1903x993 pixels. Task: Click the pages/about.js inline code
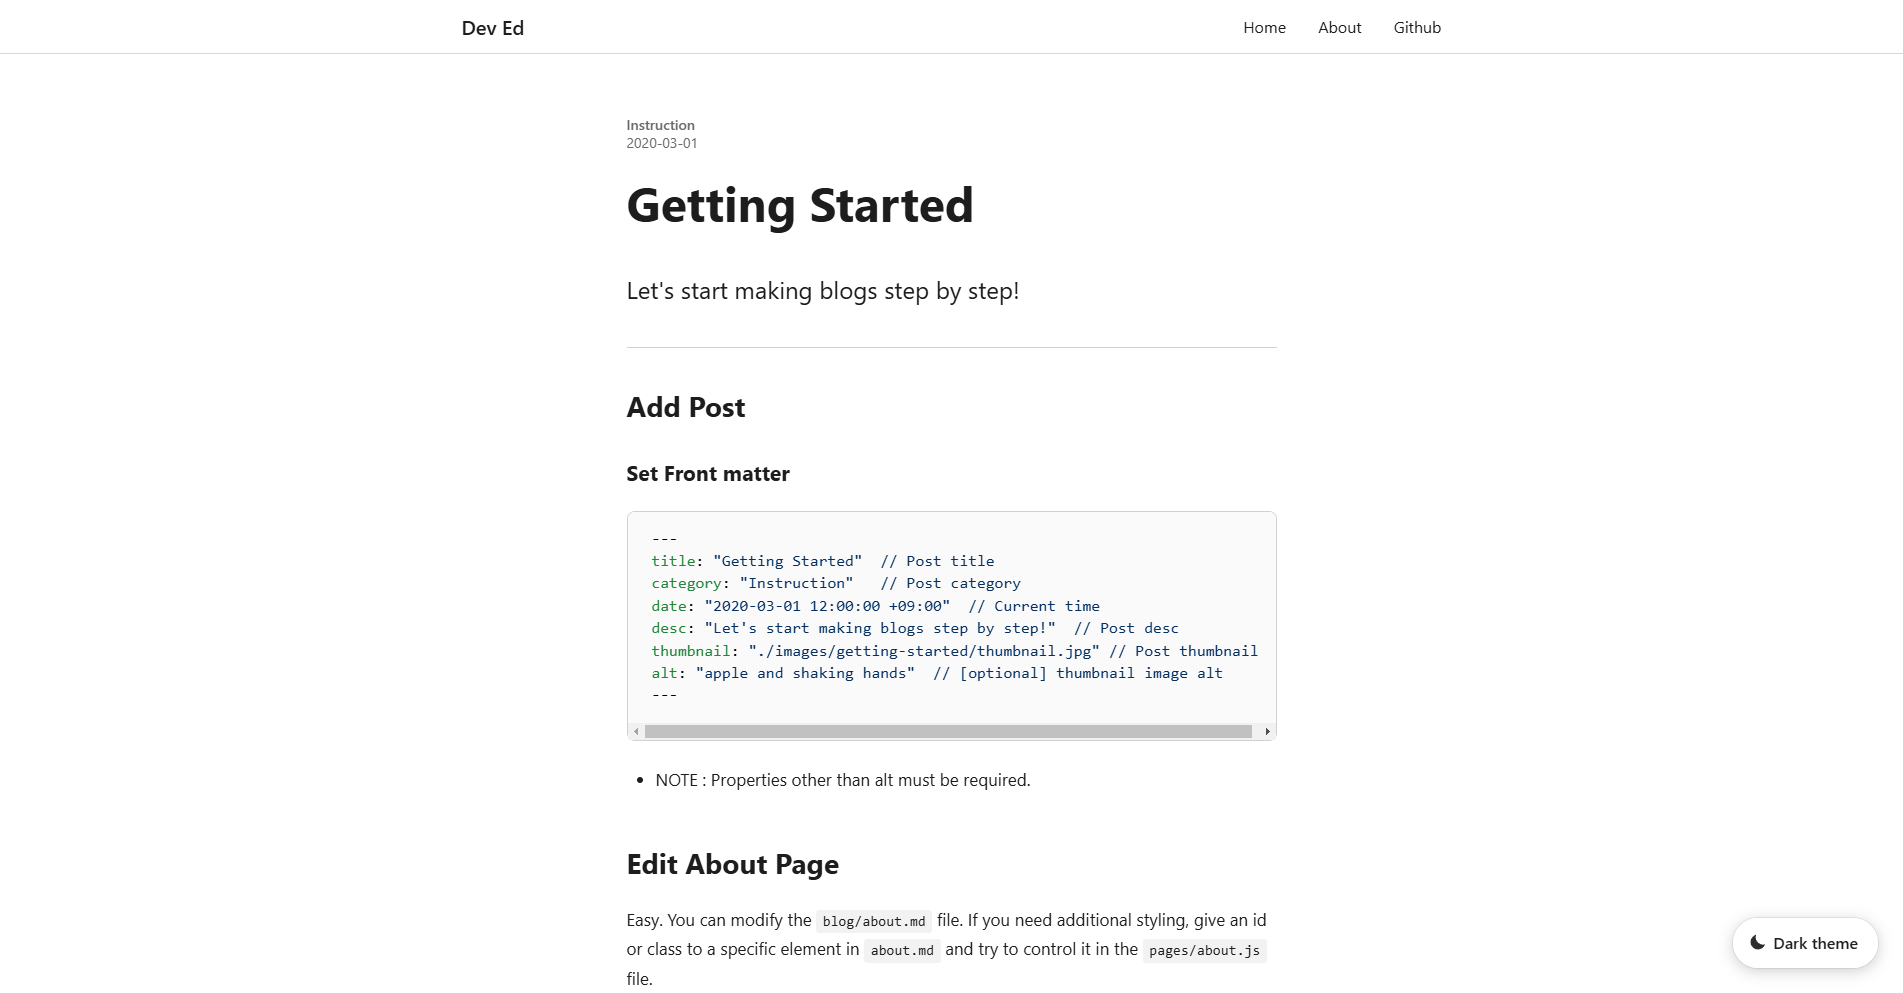1204,950
